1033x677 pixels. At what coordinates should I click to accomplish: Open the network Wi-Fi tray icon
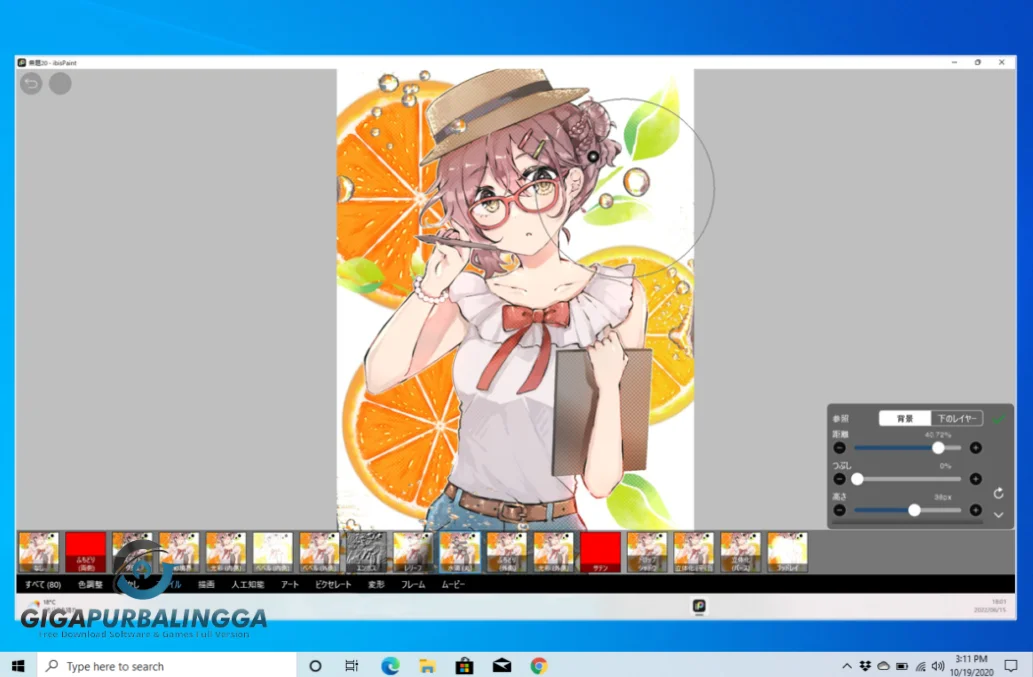pos(920,666)
